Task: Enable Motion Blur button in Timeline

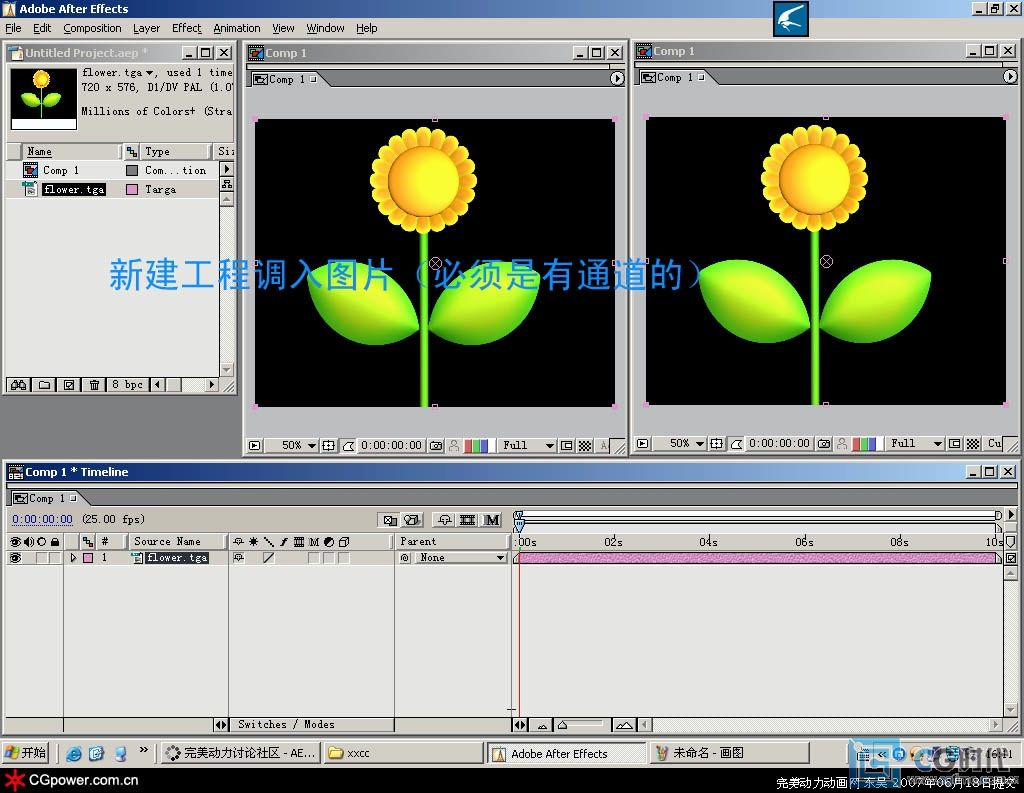Action: [x=492, y=520]
